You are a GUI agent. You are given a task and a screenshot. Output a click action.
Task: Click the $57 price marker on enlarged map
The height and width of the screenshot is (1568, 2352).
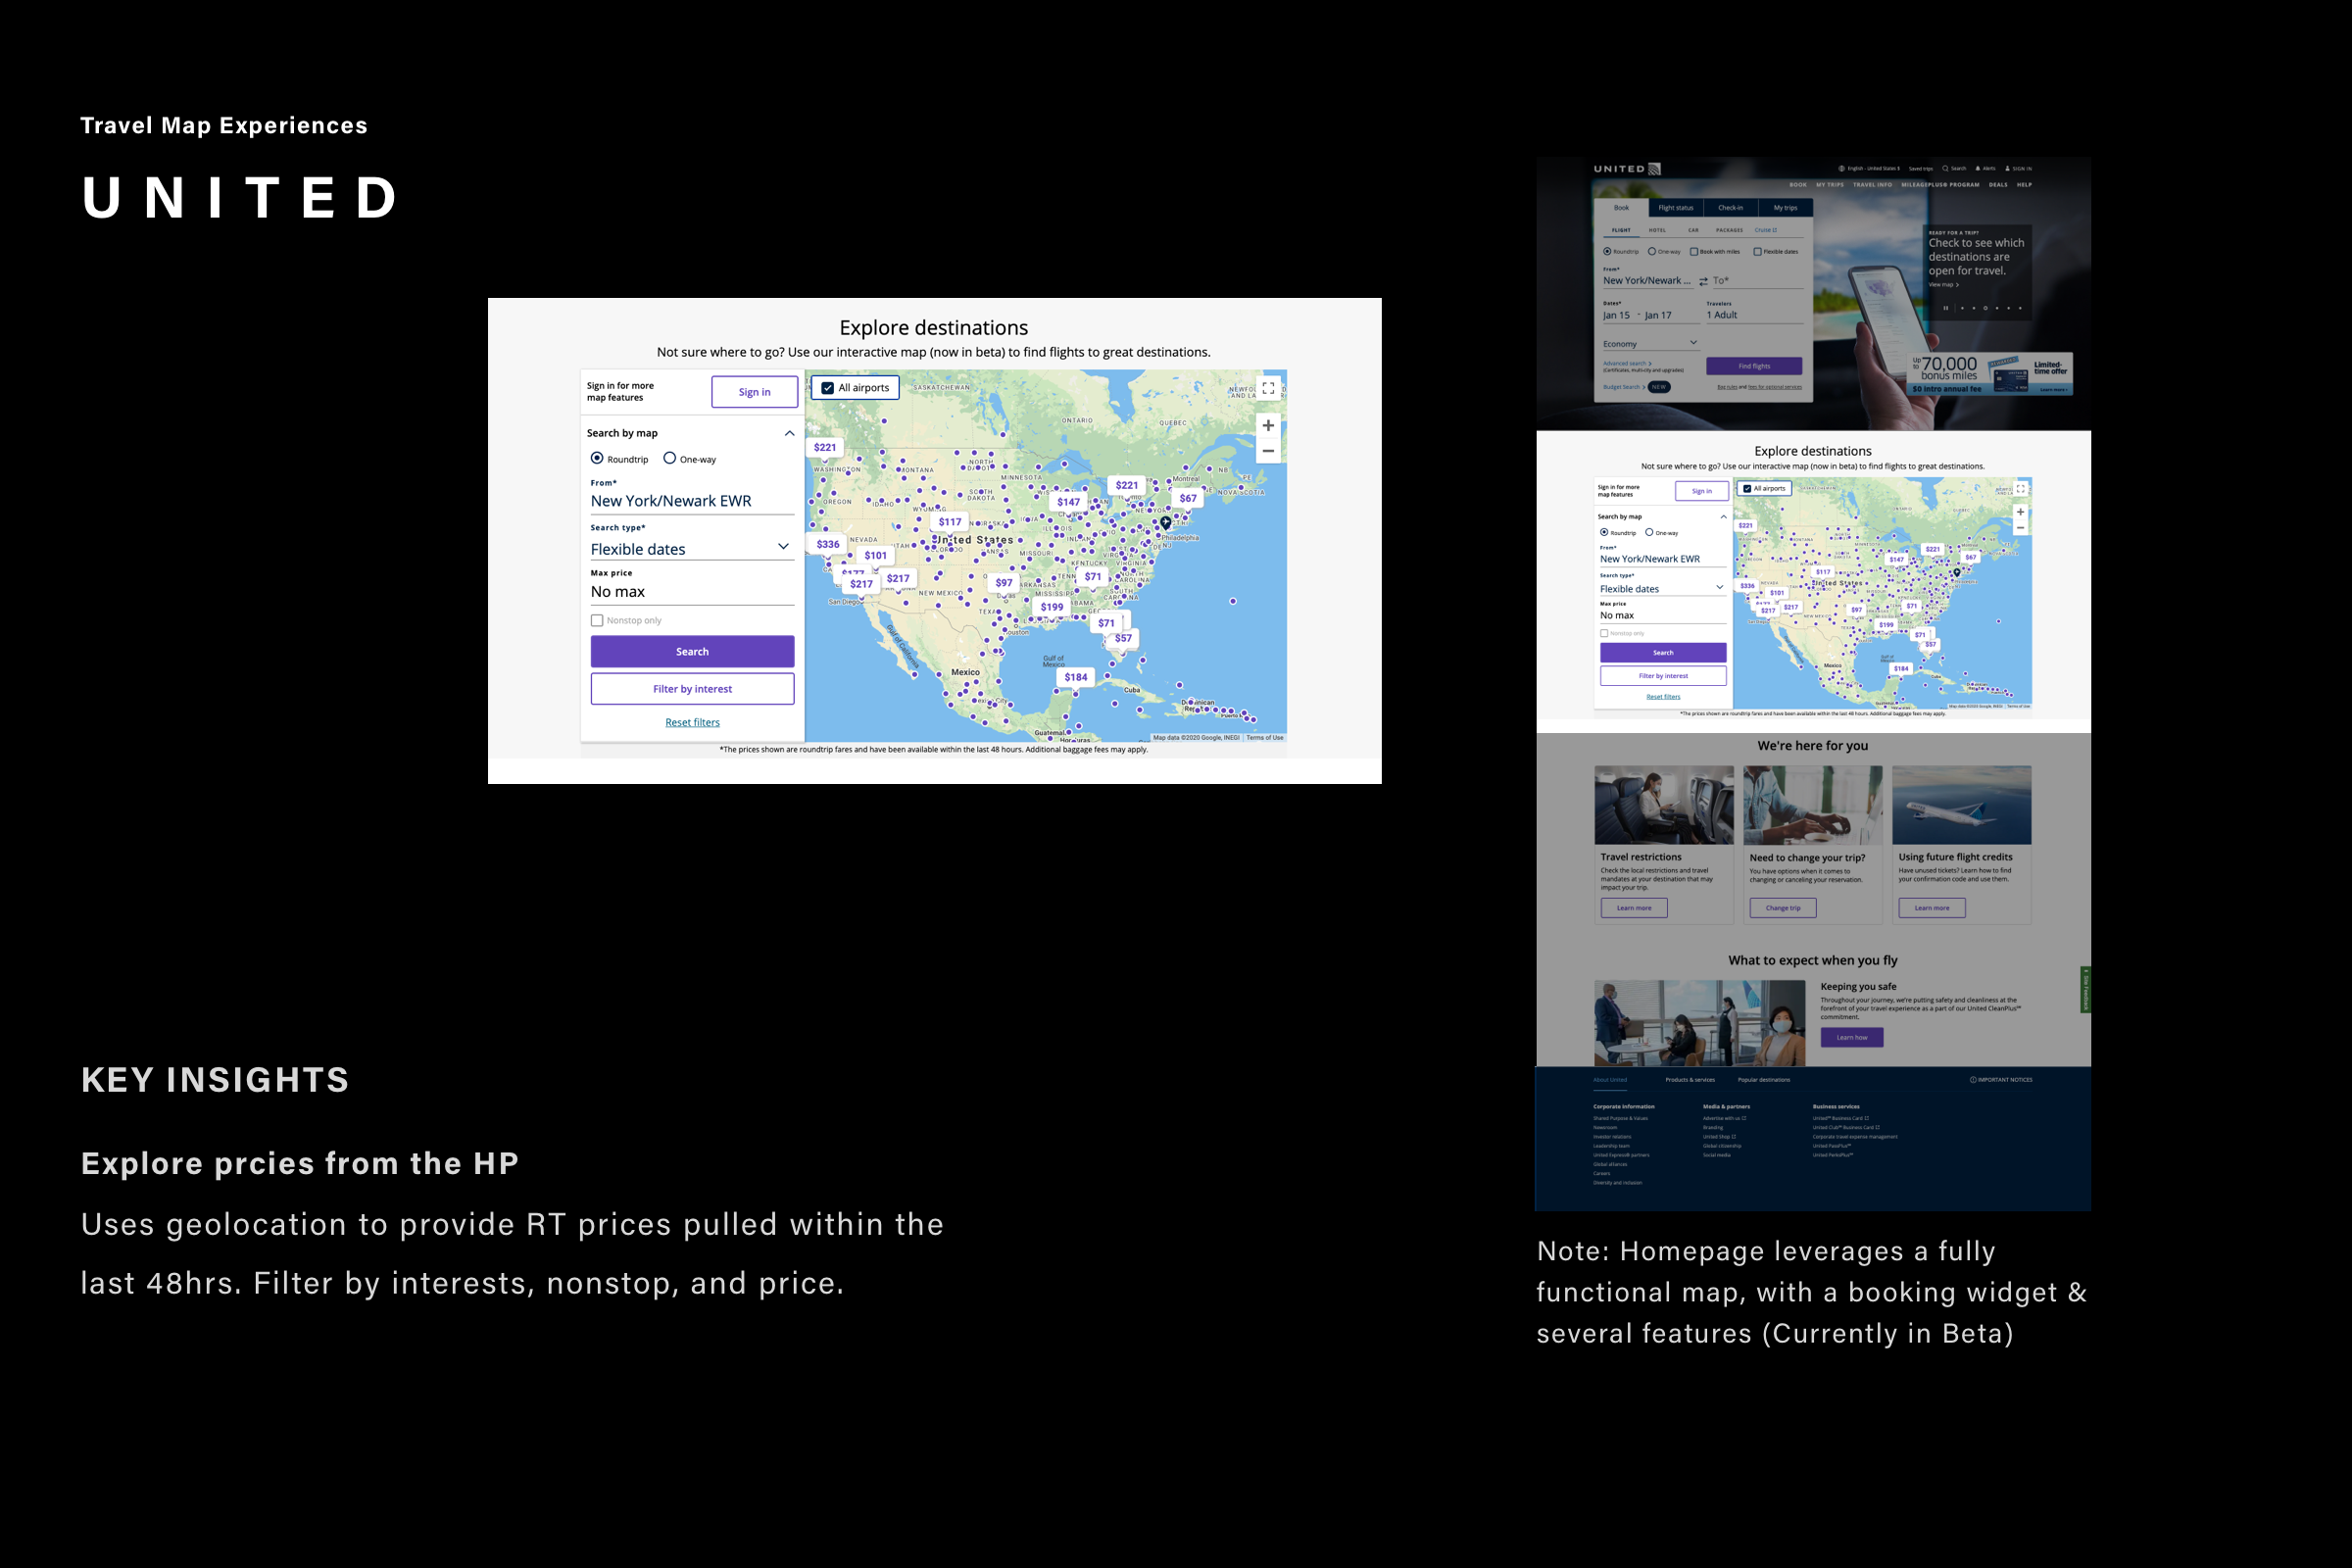point(1123,638)
